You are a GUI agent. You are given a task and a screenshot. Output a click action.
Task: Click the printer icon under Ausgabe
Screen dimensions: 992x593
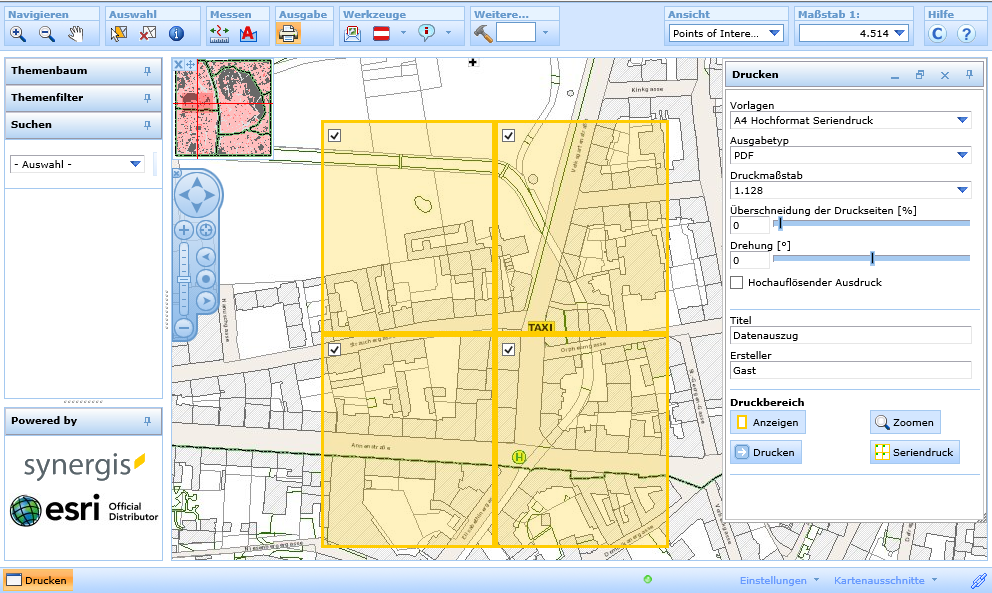point(288,33)
